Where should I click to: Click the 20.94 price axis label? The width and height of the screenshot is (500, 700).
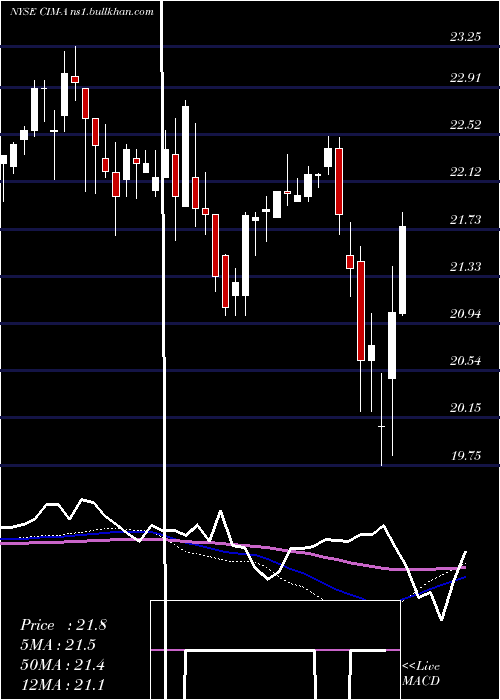coord(465,314)
